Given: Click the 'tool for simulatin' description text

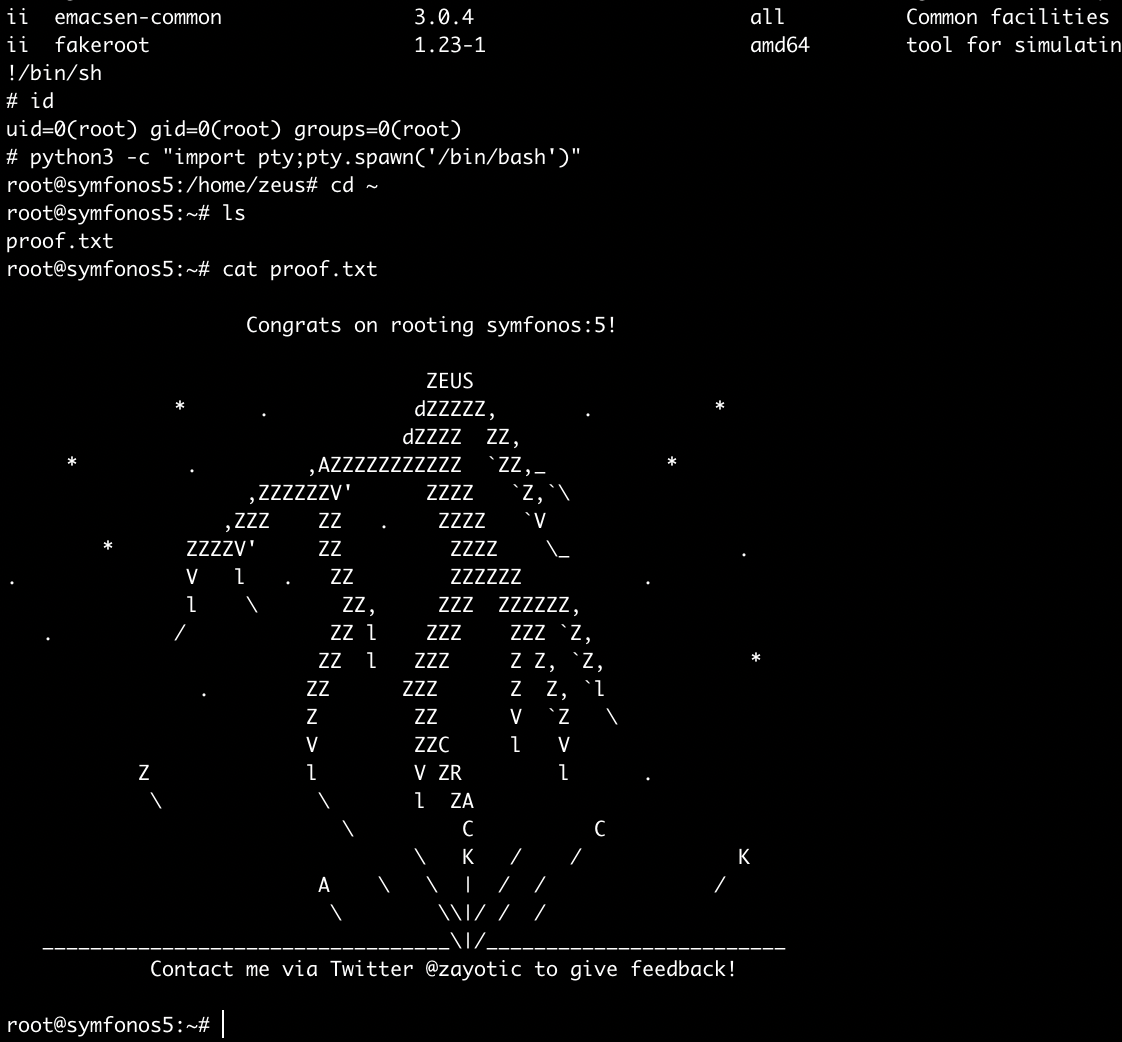Looking at the screenshot, I should tap(1013, 45).
